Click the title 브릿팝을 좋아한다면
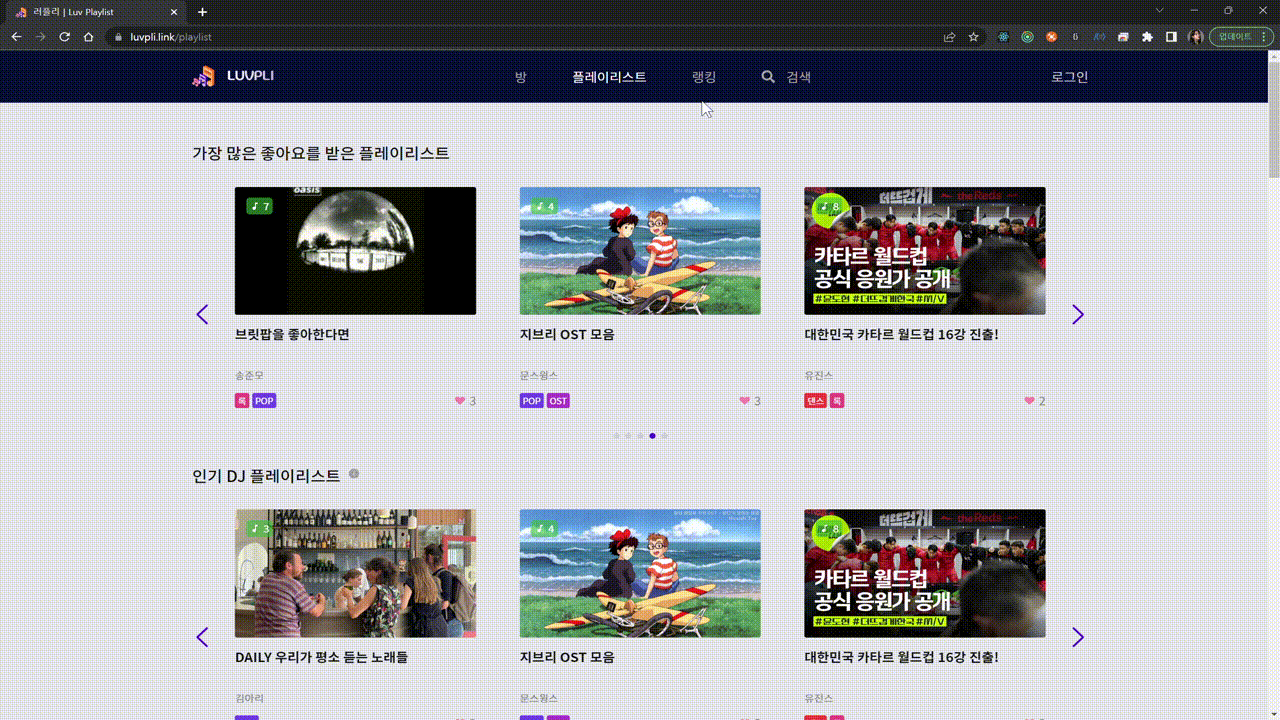Screen dimensions: 1280x720 292,334
